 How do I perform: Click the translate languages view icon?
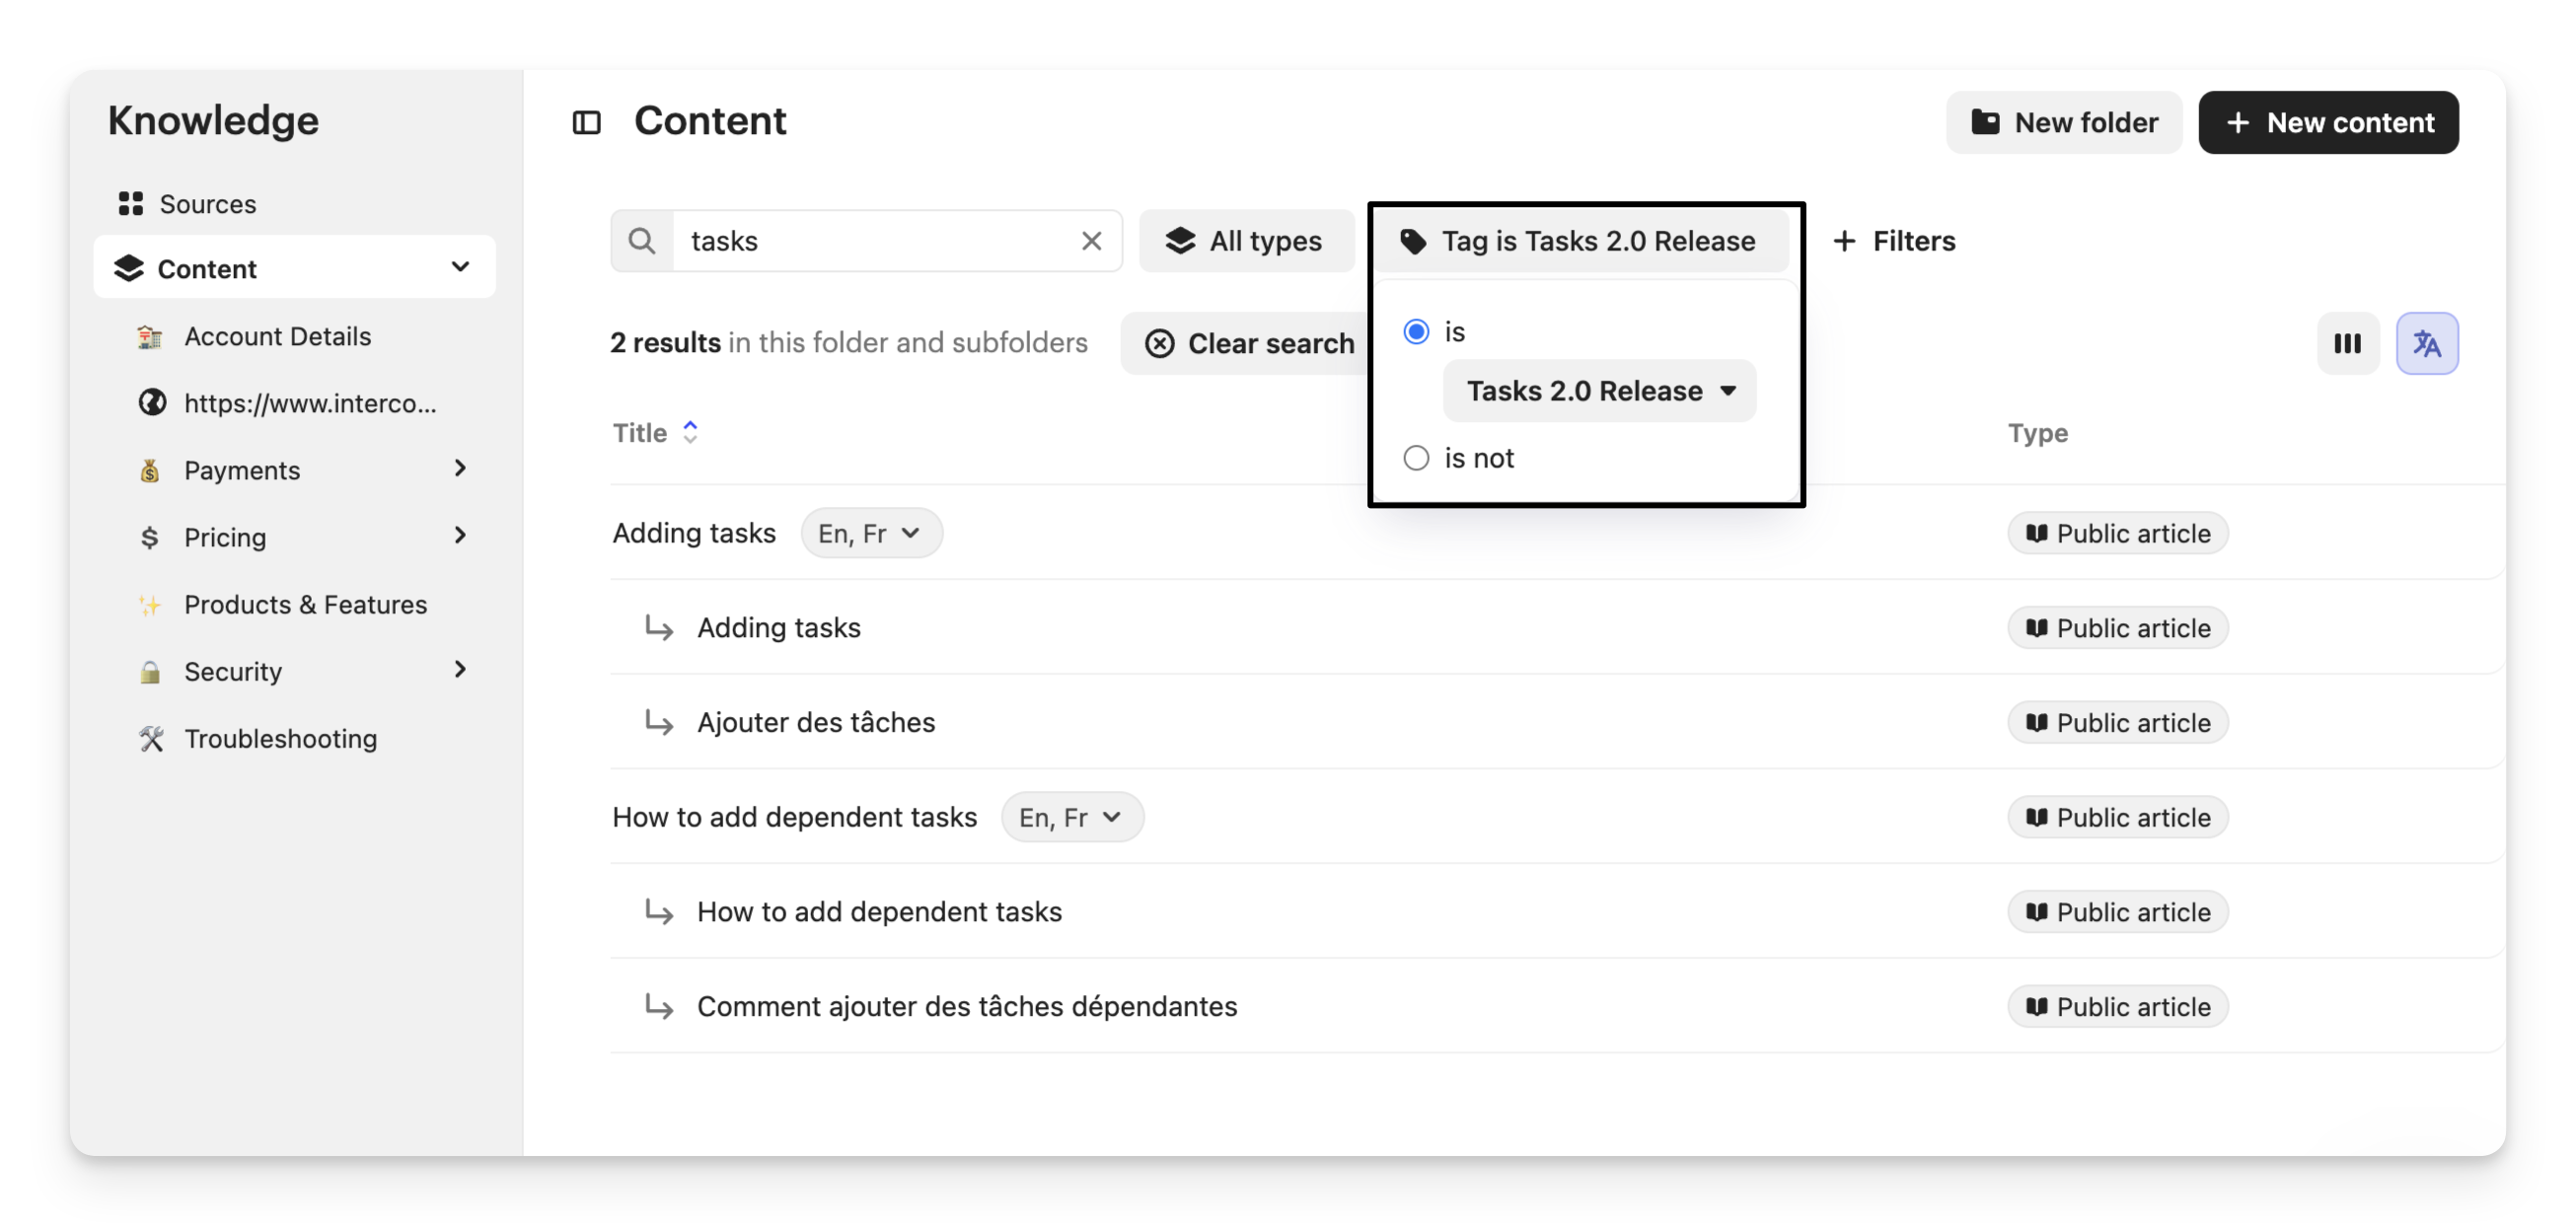tap(2426, 343)
